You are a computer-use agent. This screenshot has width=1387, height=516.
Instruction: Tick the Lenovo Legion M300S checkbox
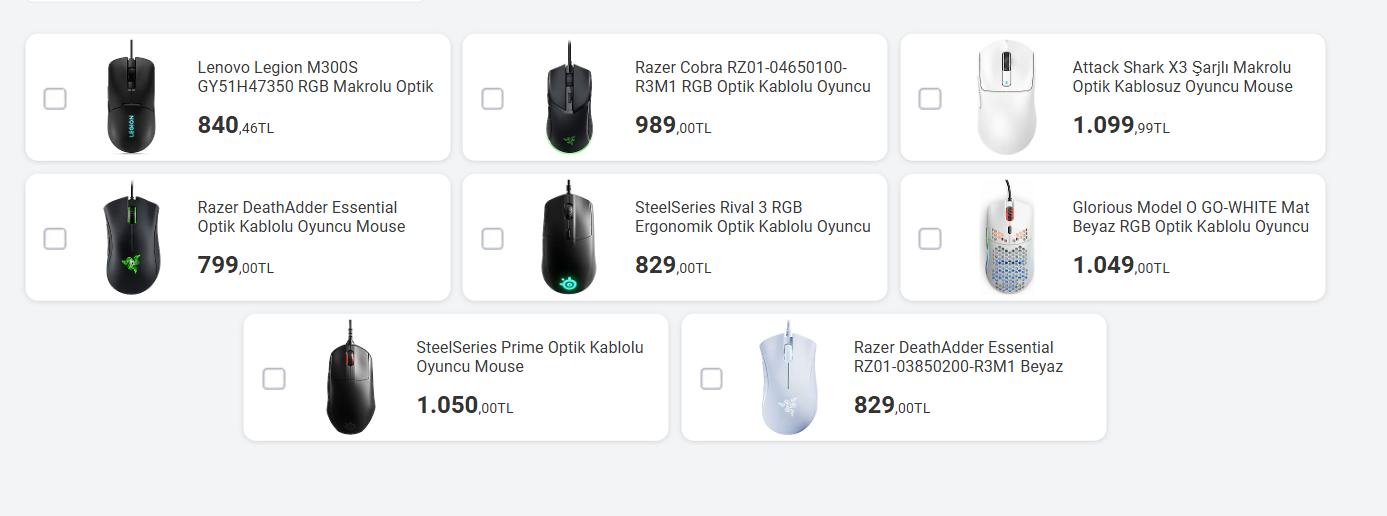tap(55, 98)
